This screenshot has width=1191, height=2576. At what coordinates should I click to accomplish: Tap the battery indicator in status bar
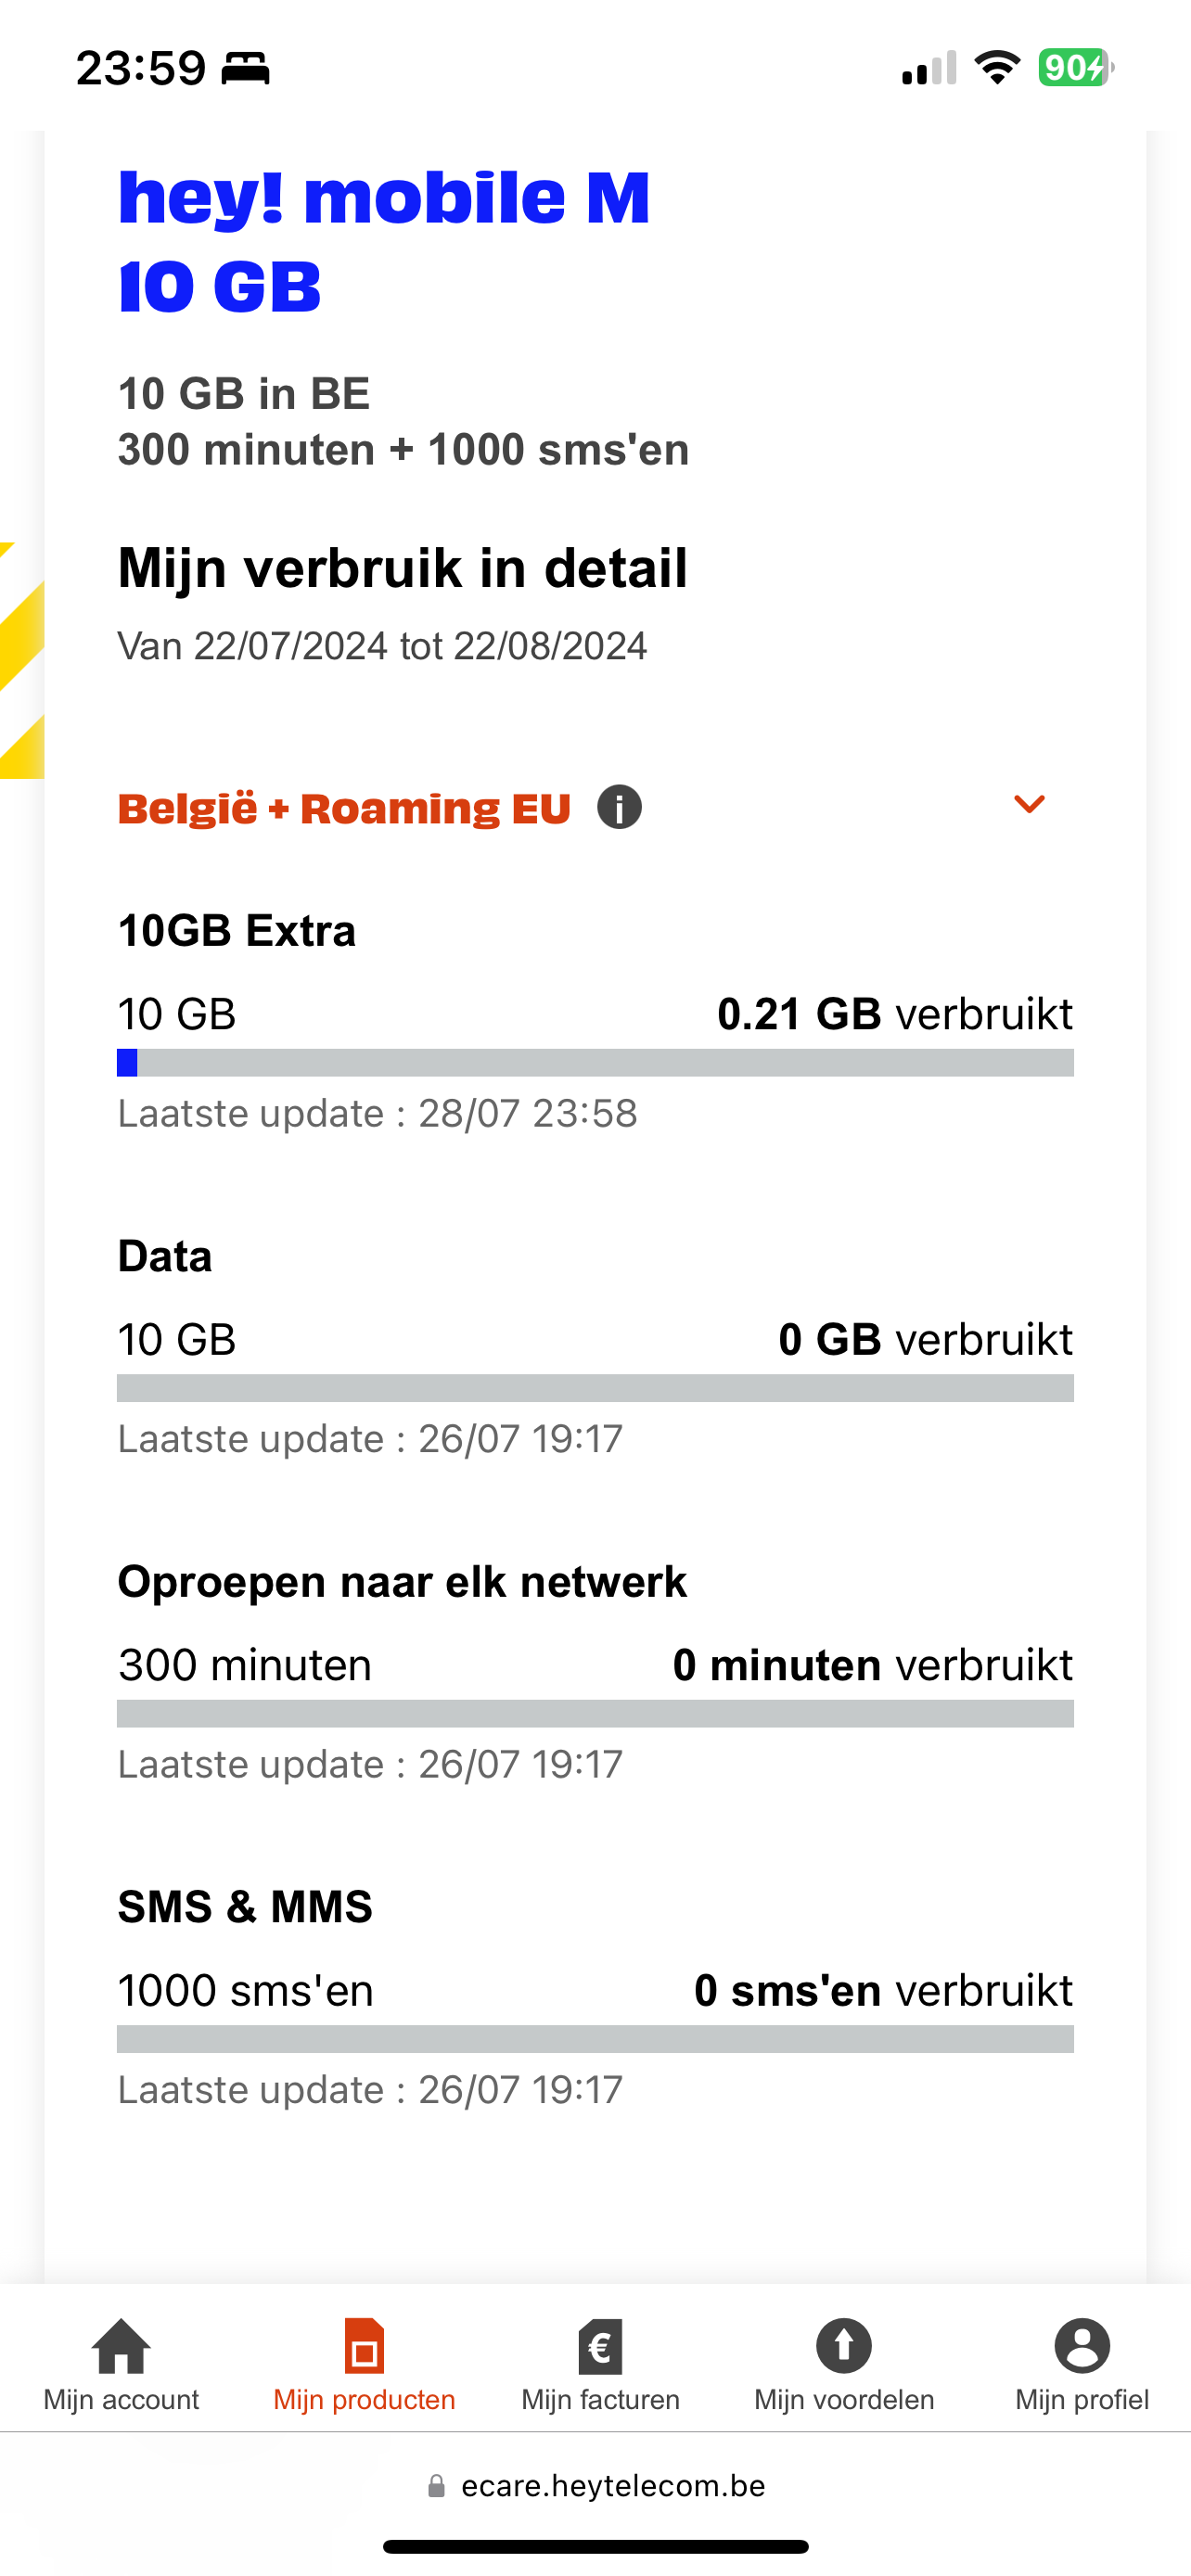pos(1075,68)
